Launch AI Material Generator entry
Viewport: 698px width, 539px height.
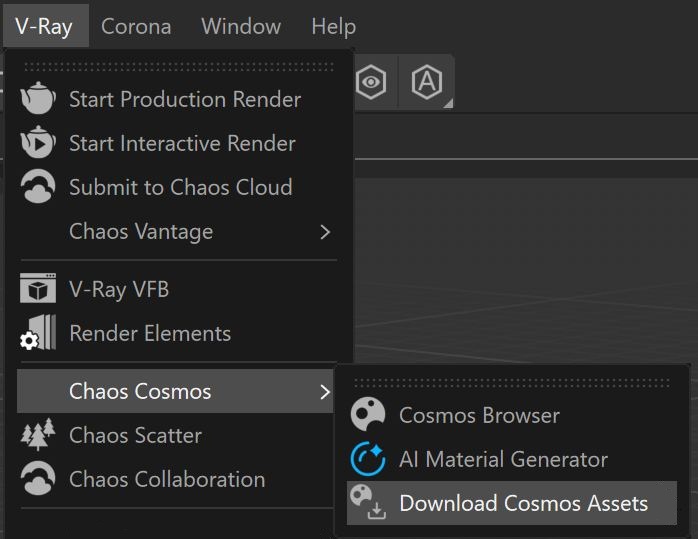pyautogui.click(x=512, y=459)
